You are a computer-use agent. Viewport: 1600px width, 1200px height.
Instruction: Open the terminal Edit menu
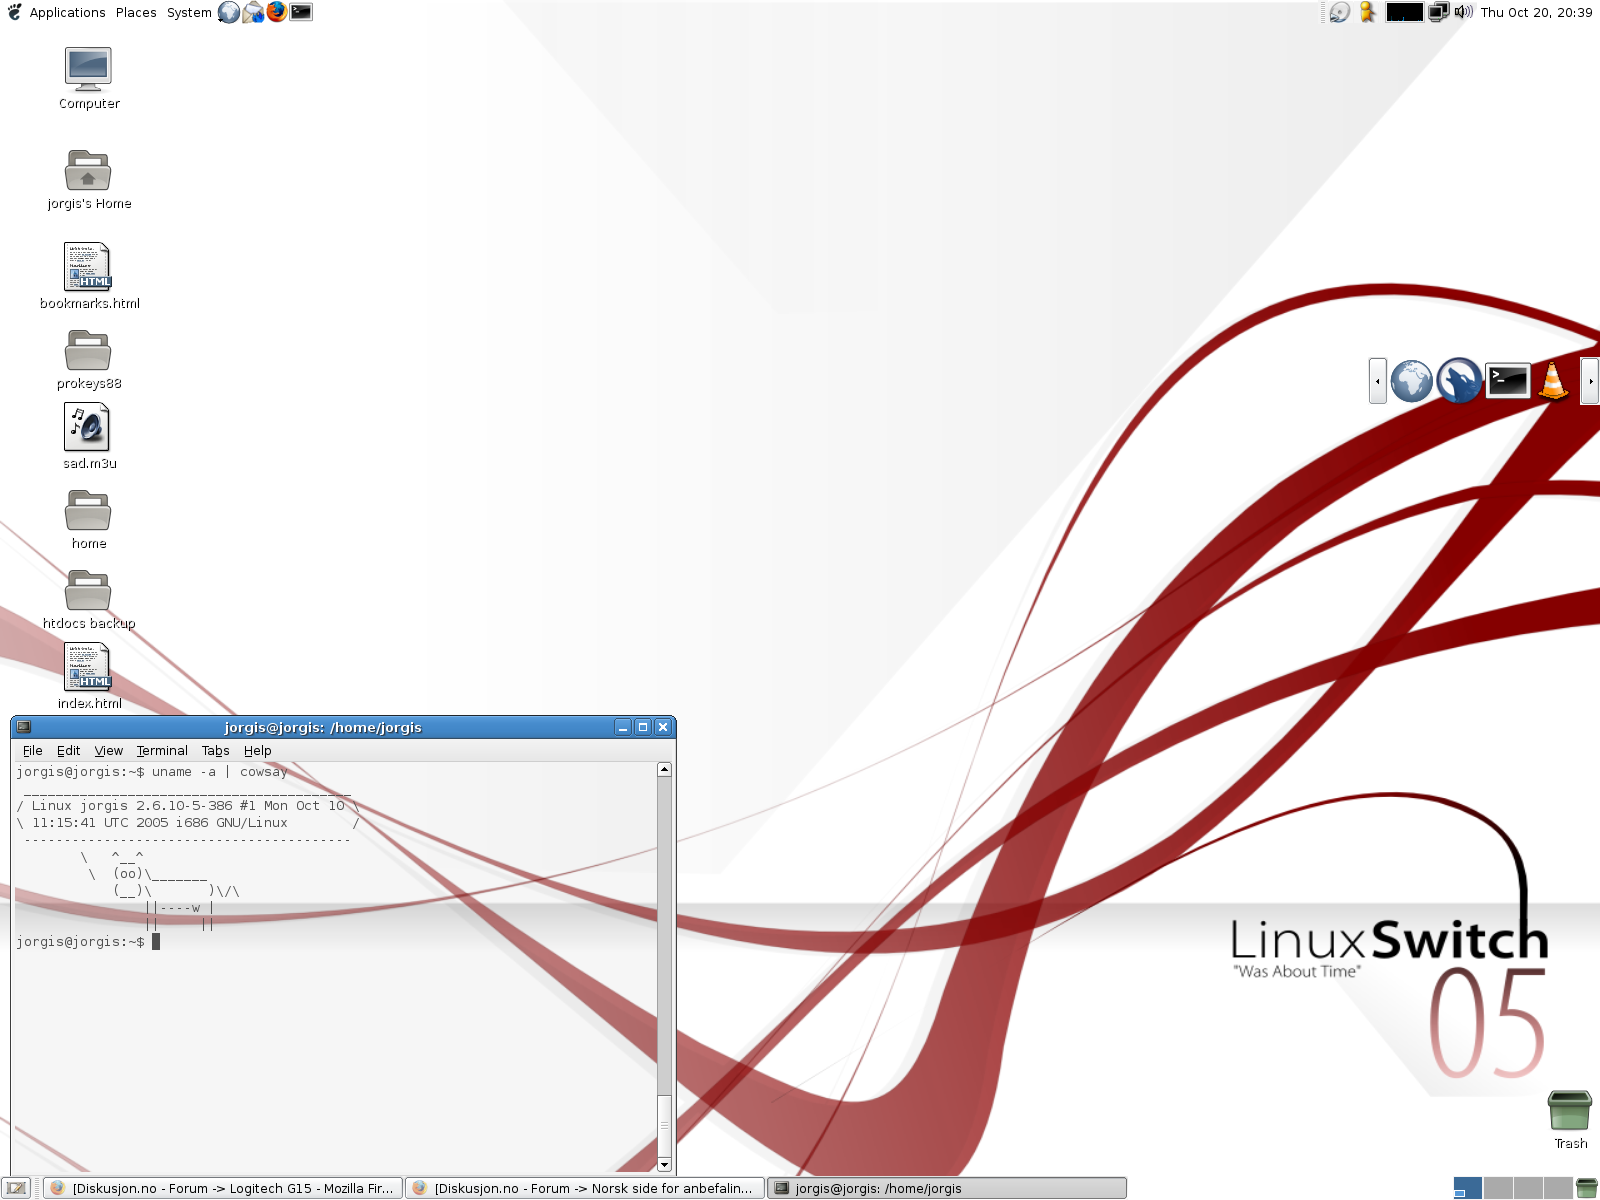tap(68, 750)
